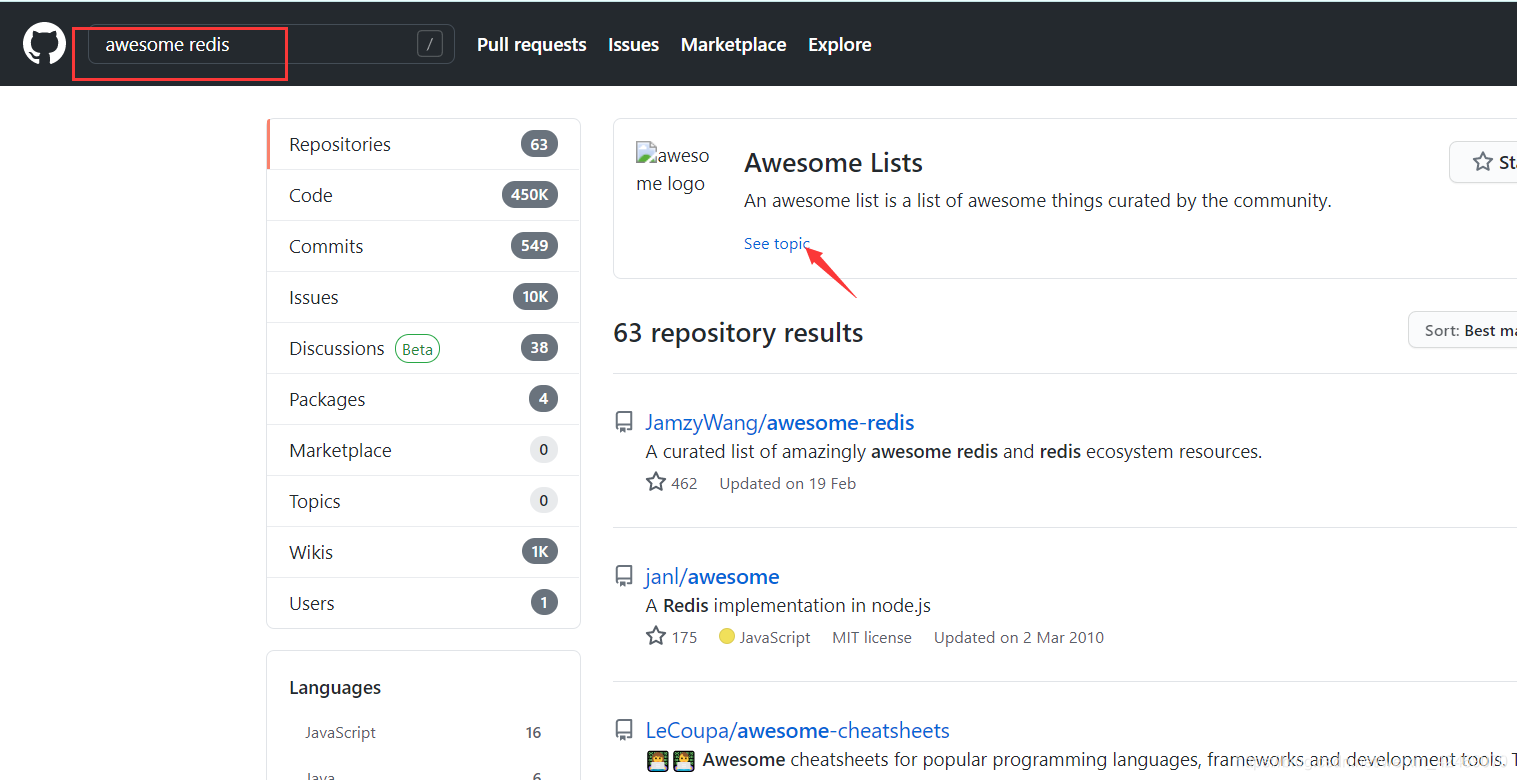Open Issues in top navigation
This screenshot has height=780, width=1517.
(x=633, y=44)
